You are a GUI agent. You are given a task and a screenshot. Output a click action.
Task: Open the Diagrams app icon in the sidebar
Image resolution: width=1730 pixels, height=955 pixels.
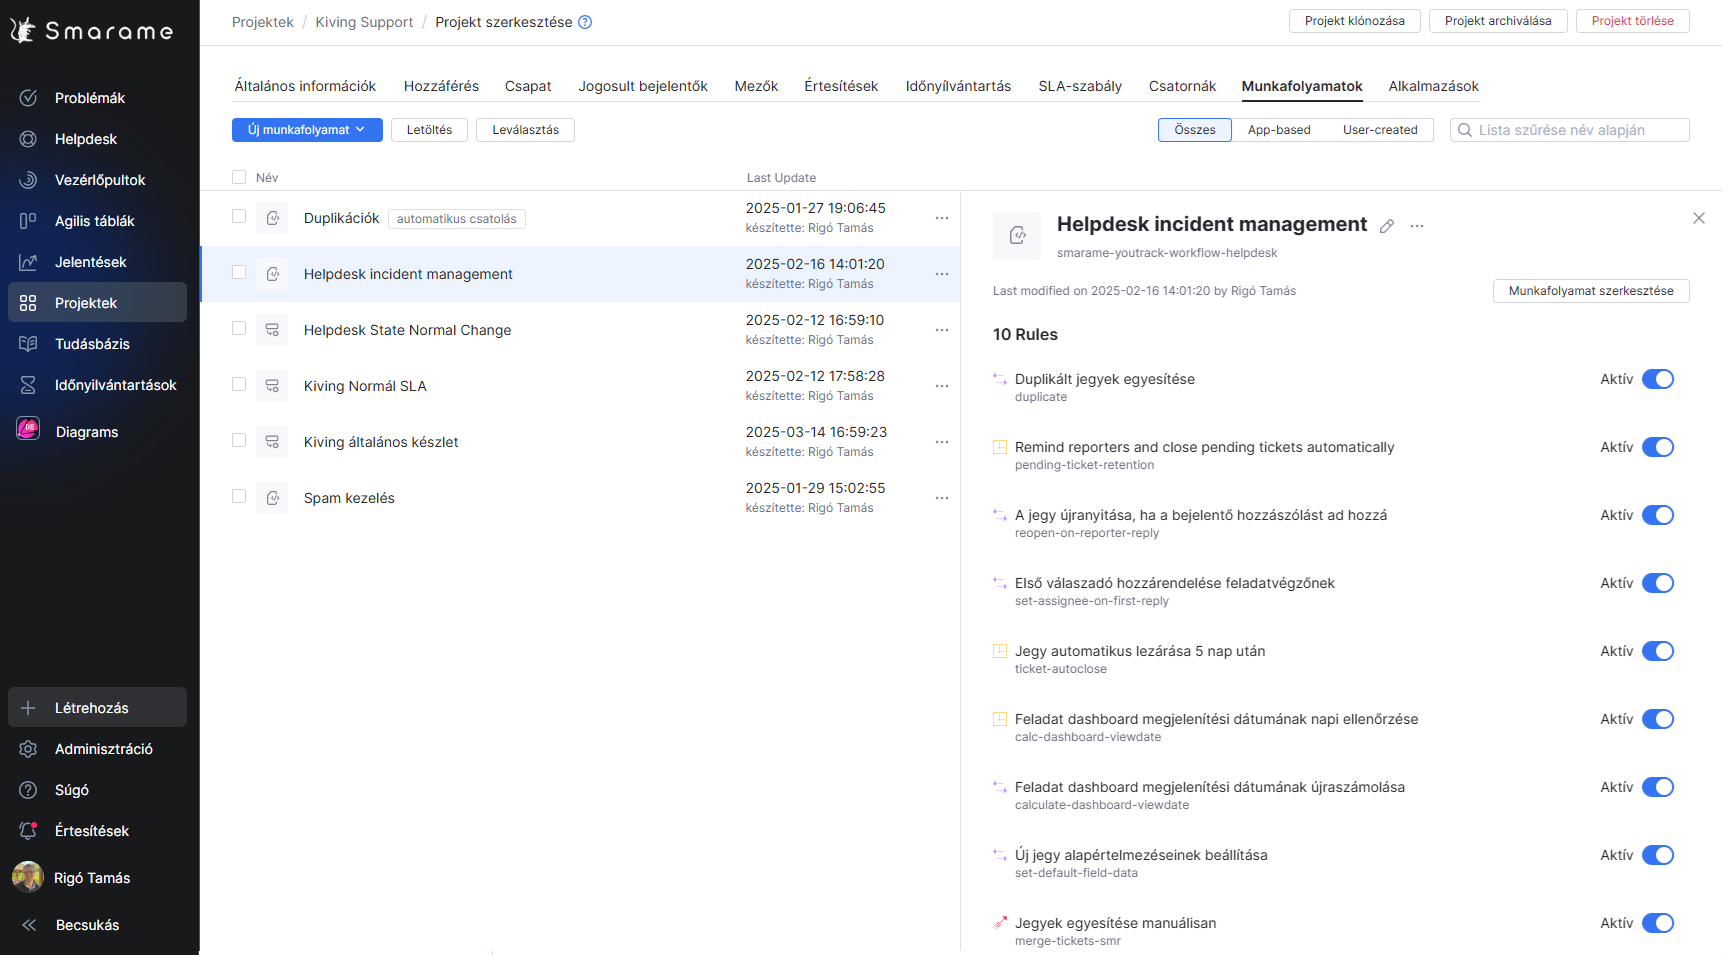point(28,430)
